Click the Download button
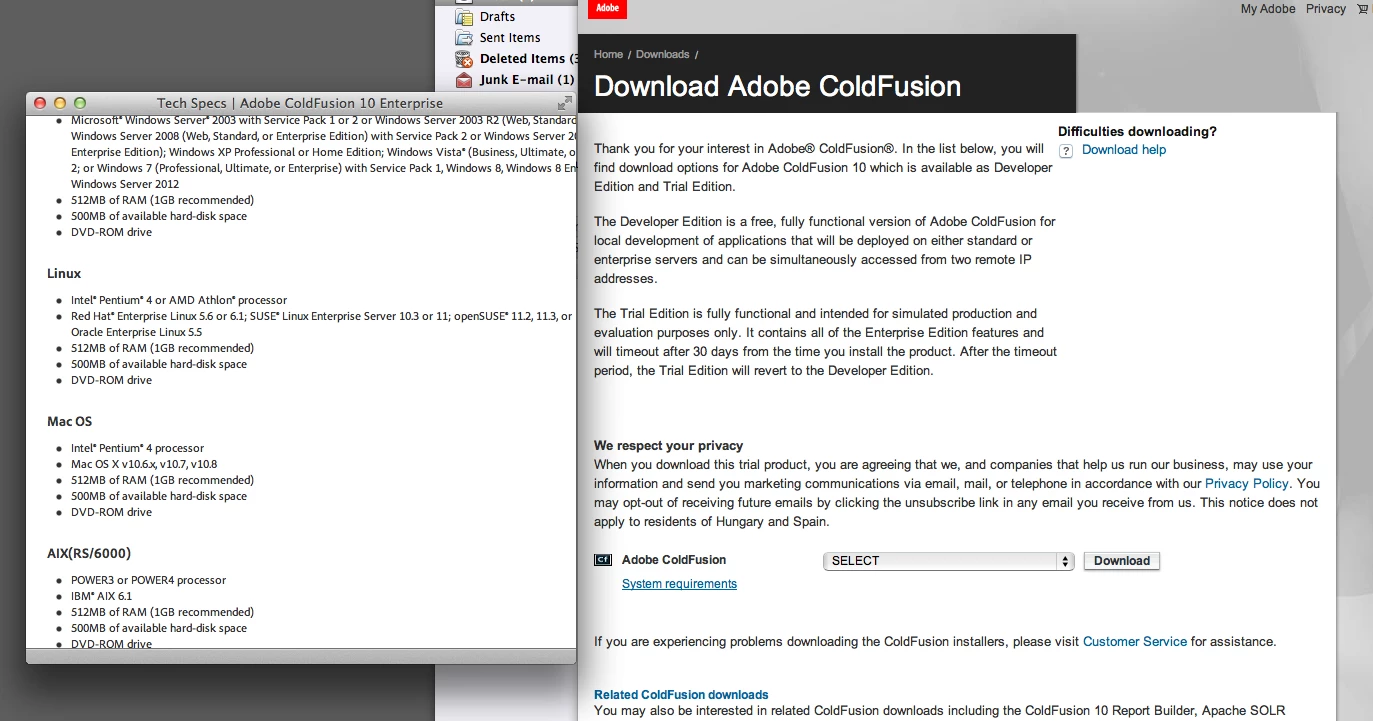Image resolution: width=1373 pixels, height=721 pixels. (x=1122, y=561)
